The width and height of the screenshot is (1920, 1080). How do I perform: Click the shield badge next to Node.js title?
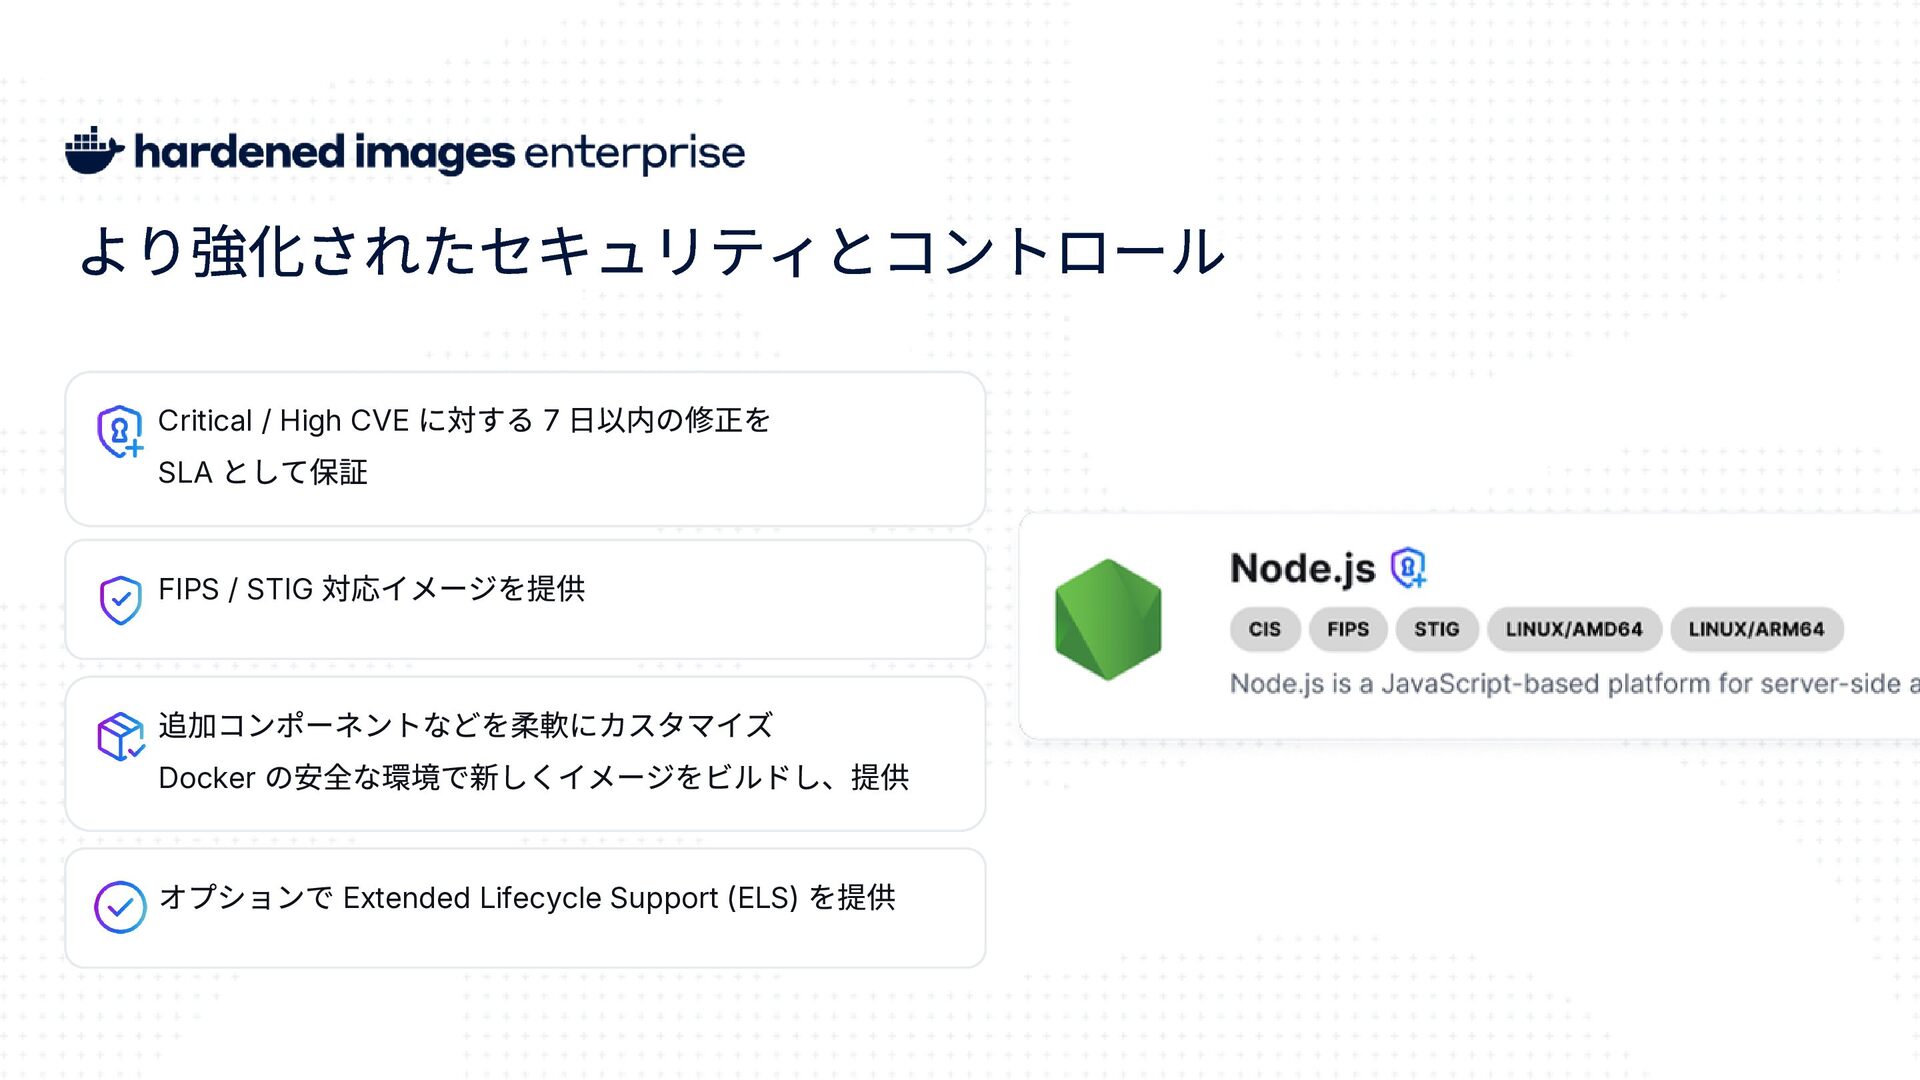[x=1408, y=568]
